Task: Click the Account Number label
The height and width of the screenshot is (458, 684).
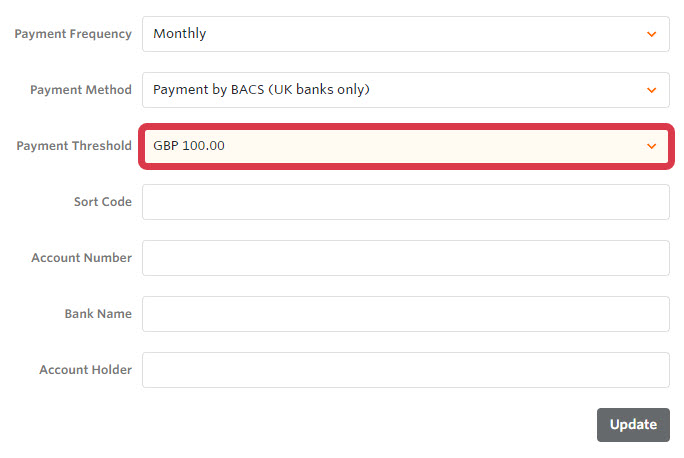Action: tap(82, 258)
